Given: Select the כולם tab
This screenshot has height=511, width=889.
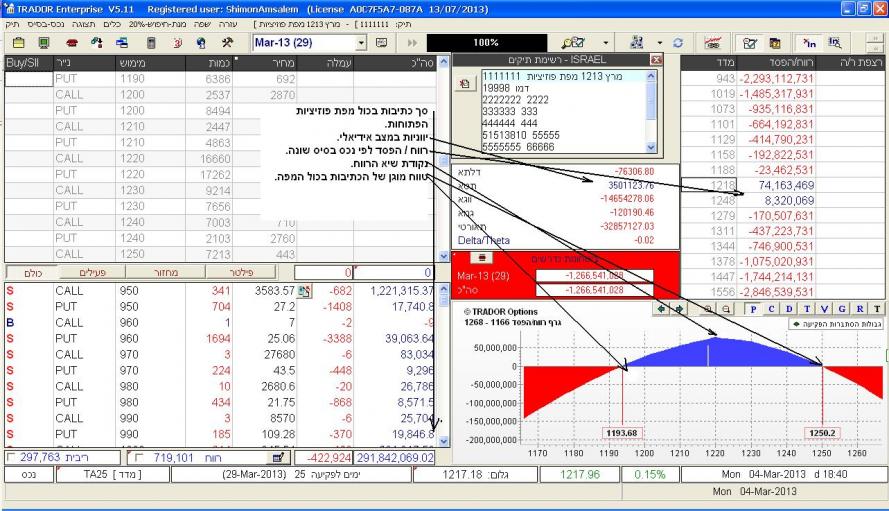Looking at the screenshot, I should click(x=32, y=273).
